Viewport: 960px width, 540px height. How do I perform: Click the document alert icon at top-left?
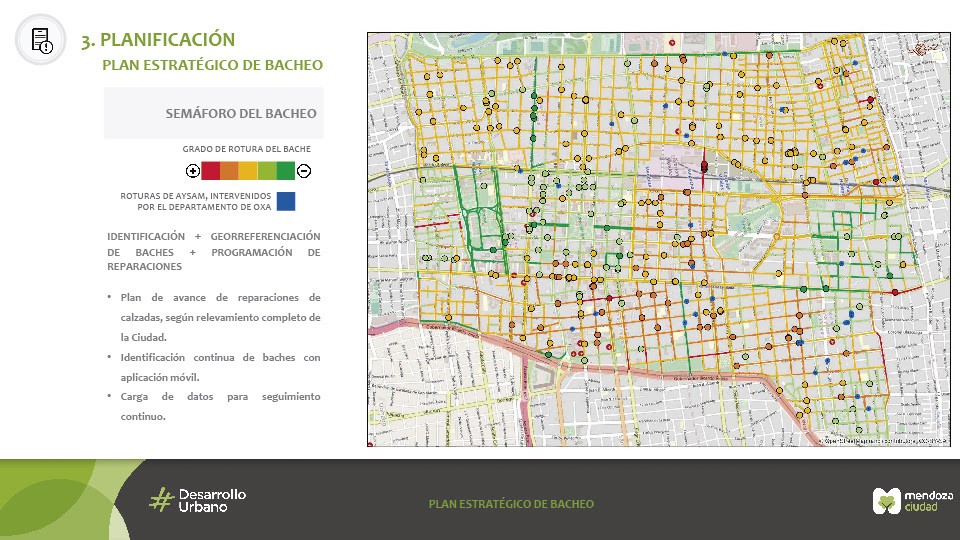[x=41, y=40]
